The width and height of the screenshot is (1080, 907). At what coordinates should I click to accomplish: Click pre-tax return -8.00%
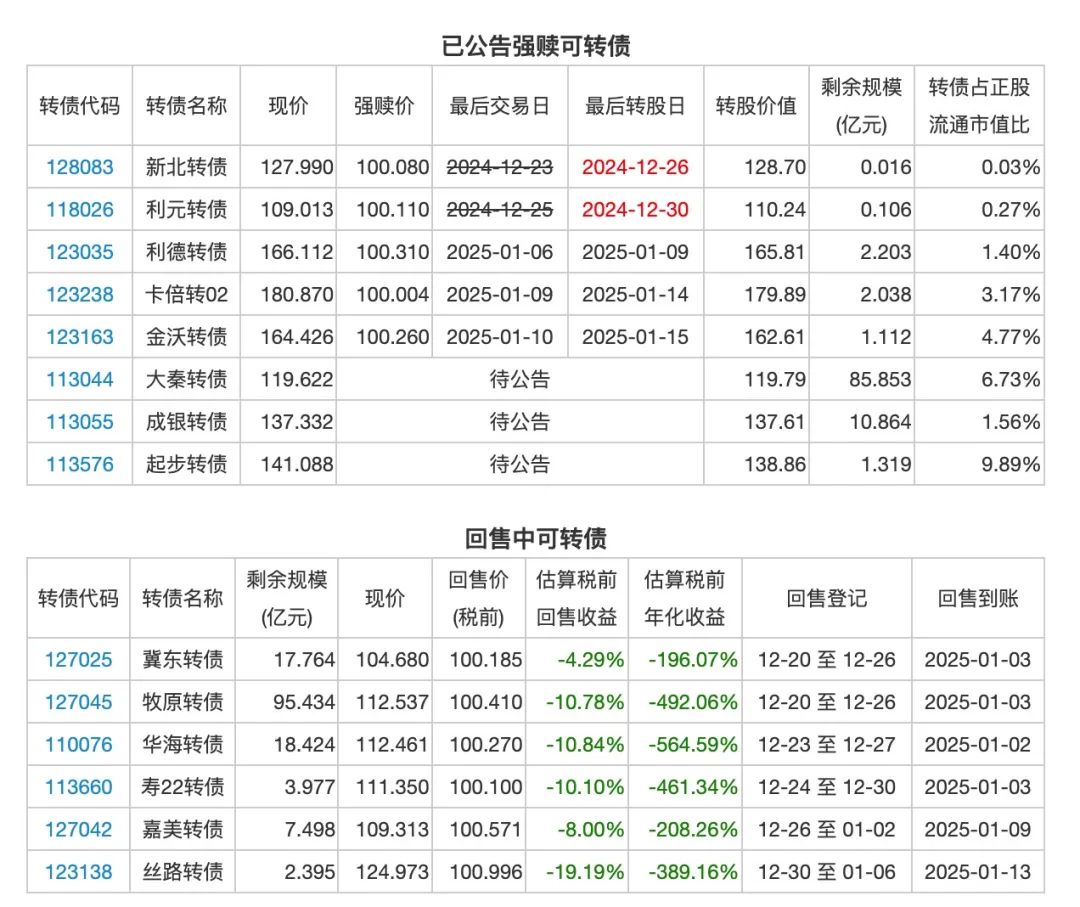click(x=590, y=829)
